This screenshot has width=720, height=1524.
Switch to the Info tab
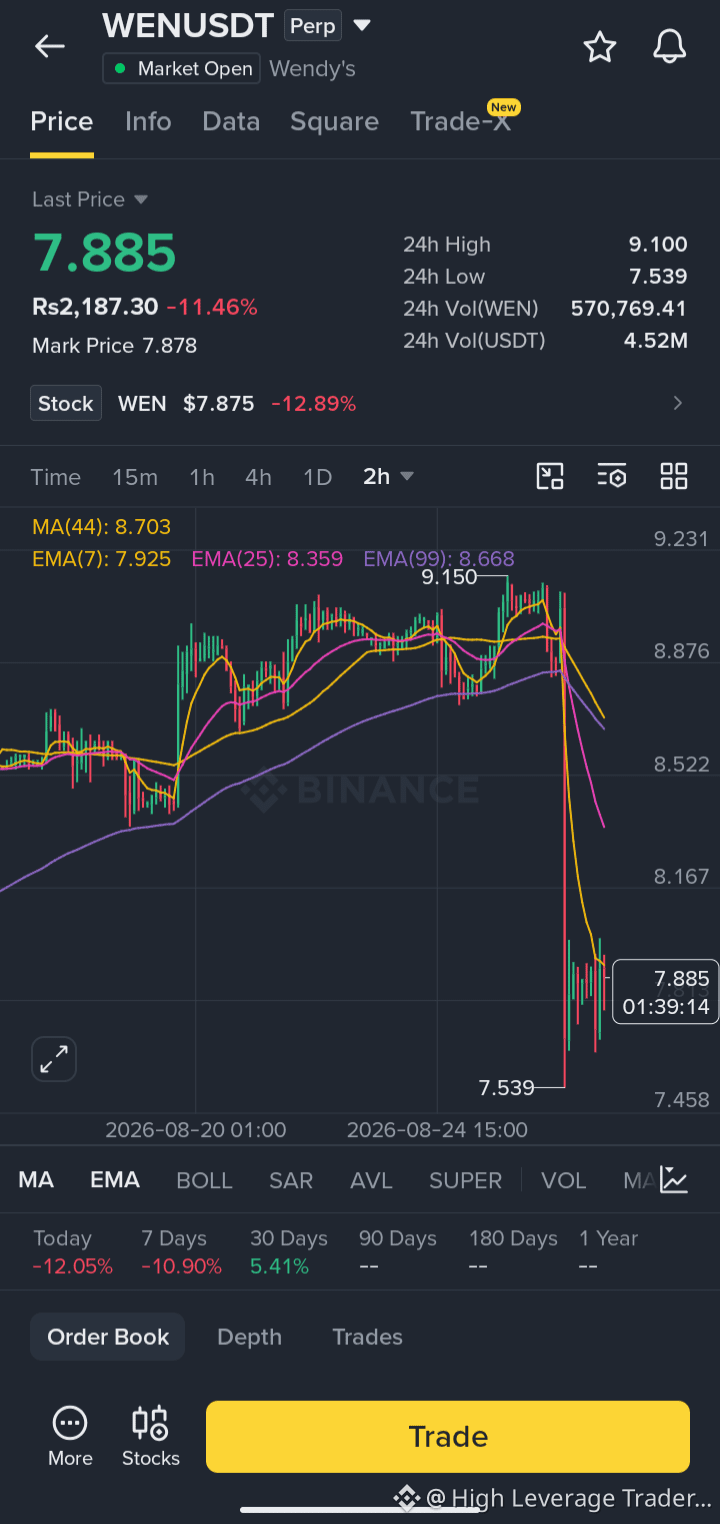148,121
